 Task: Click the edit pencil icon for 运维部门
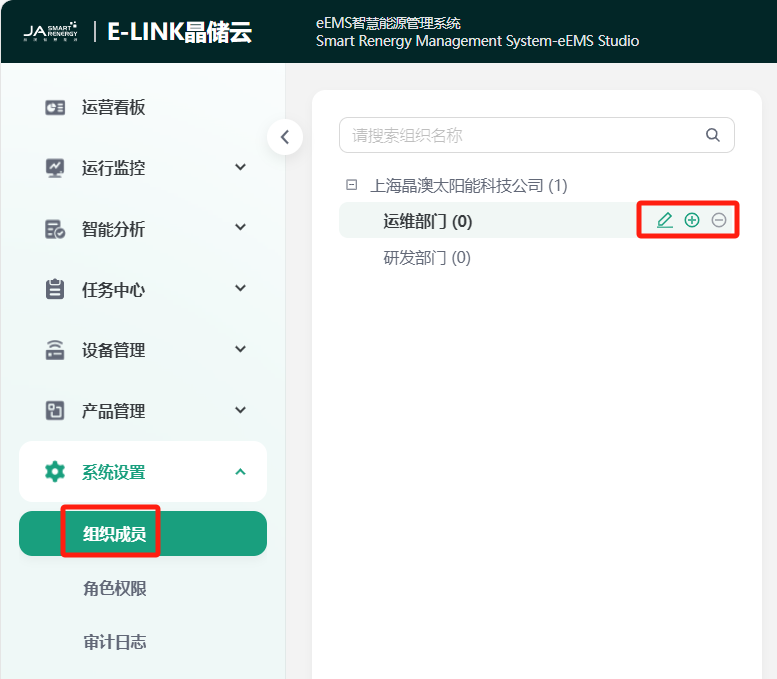pyautogui.click(x=664, y=220)
